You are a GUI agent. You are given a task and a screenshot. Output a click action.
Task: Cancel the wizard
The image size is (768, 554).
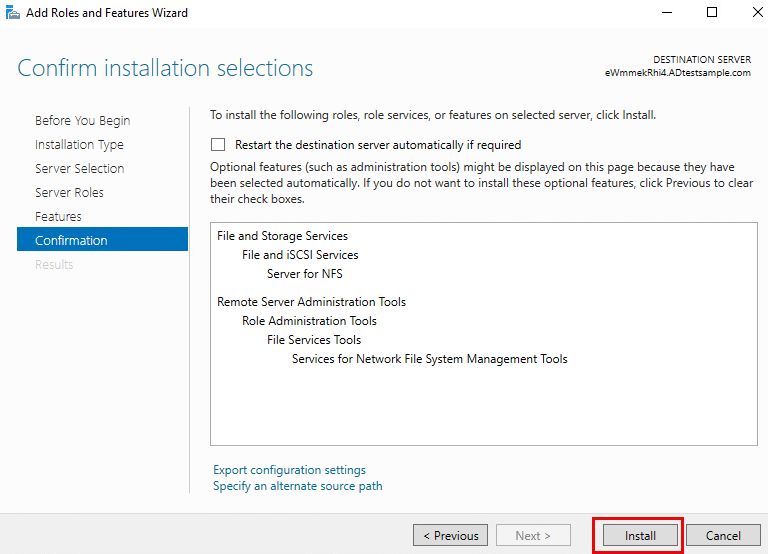coord(723,536)
